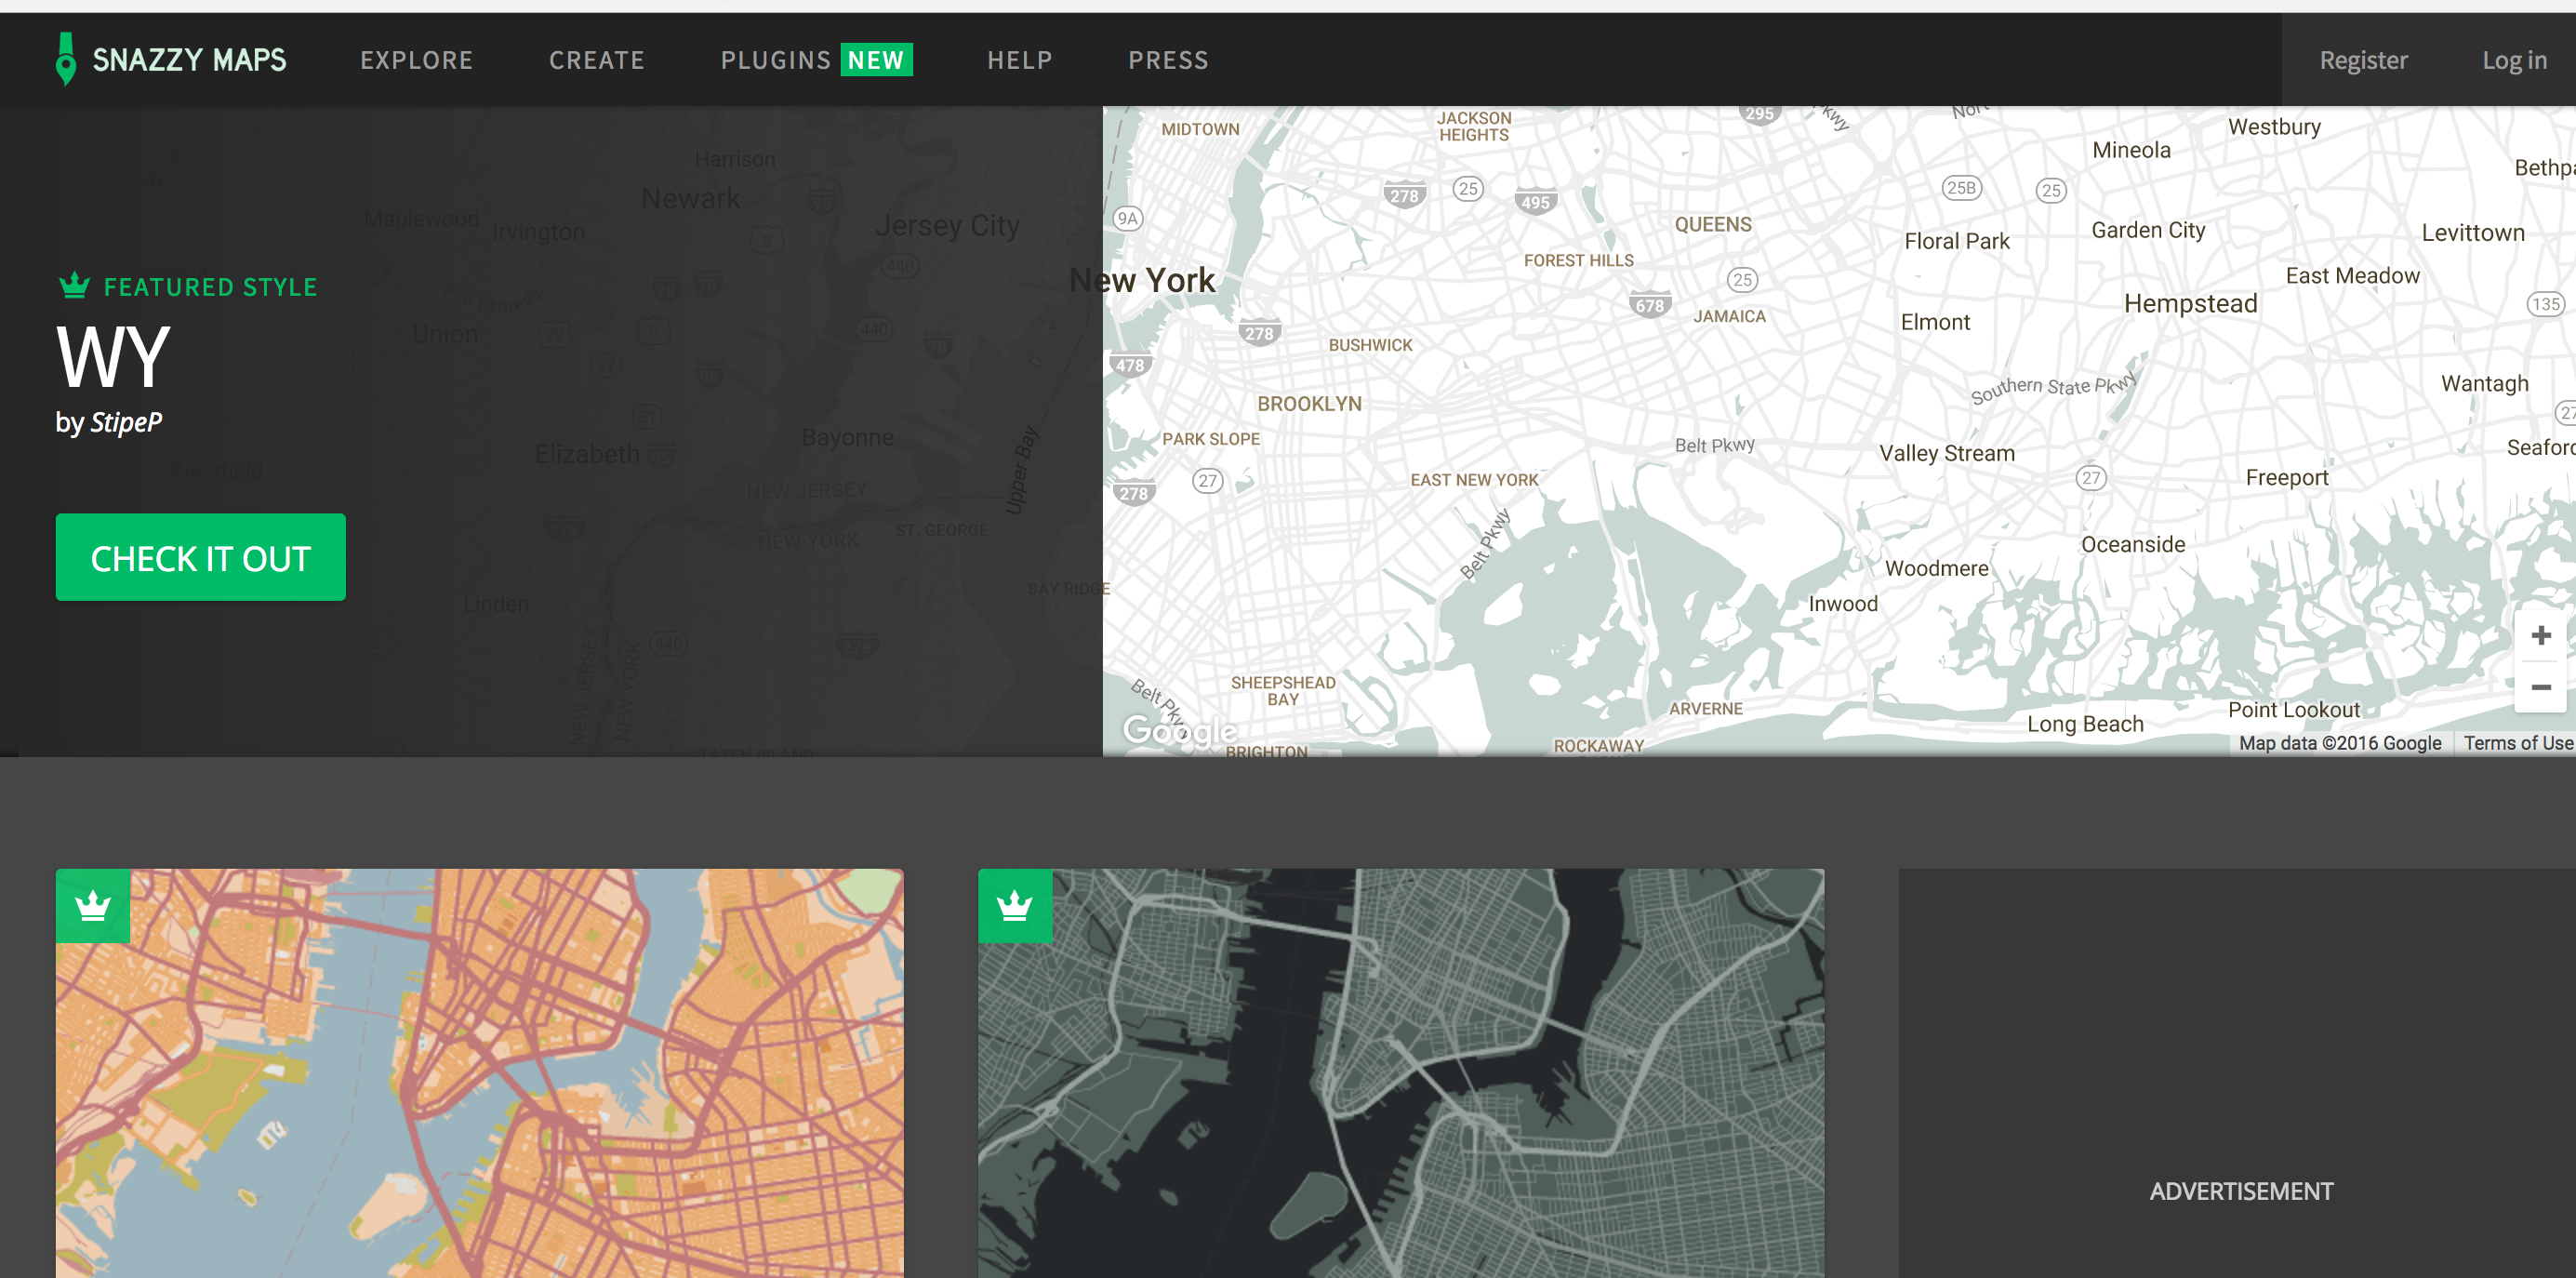Open the map Terms of Use
The height and width of the screenshot is (1278, 2576).
coord(2517,743)
